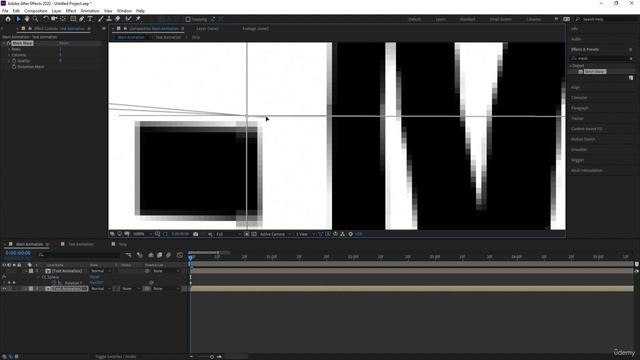Collapse the Distort category in Effects & Presets
640x360 pixels.
(571, 66)
